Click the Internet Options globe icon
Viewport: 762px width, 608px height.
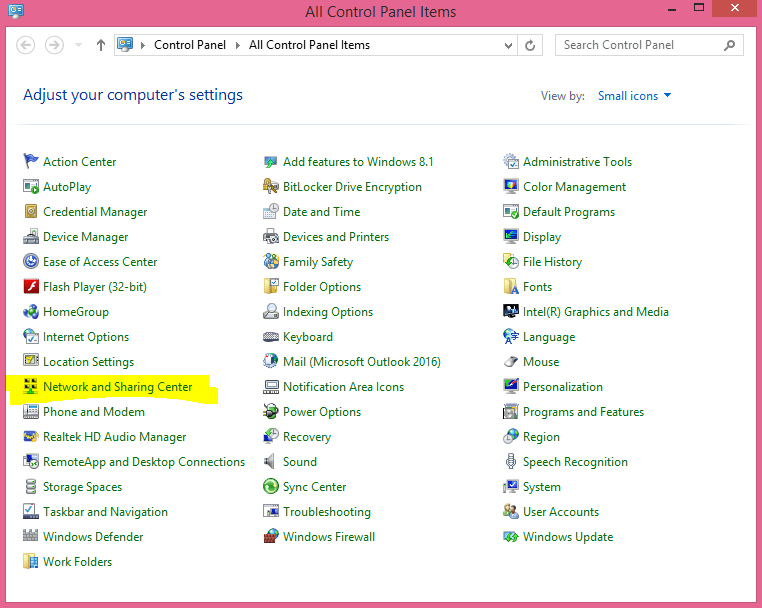[31, 336]
